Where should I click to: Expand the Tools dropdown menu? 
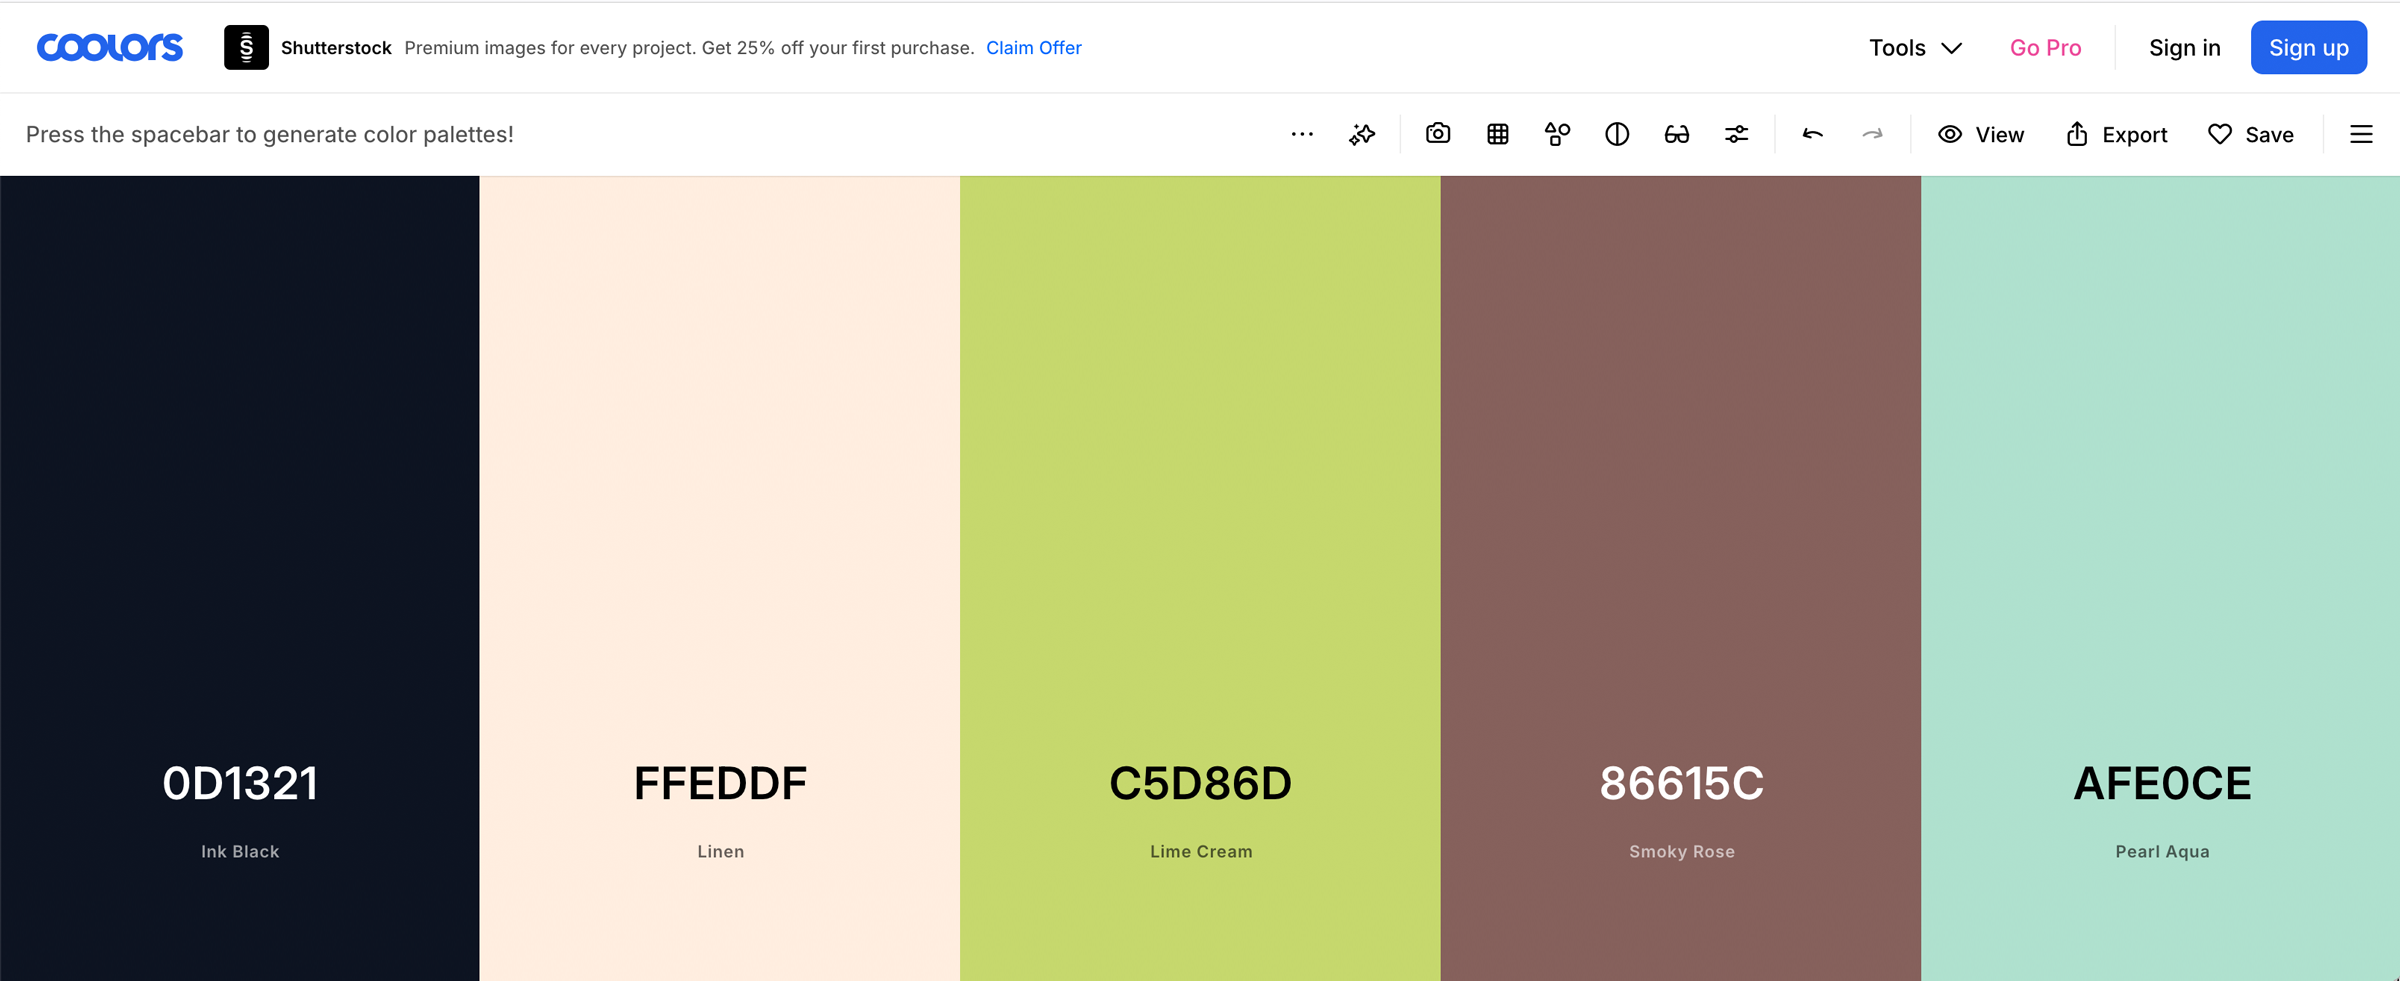(x=1915, y=47)
